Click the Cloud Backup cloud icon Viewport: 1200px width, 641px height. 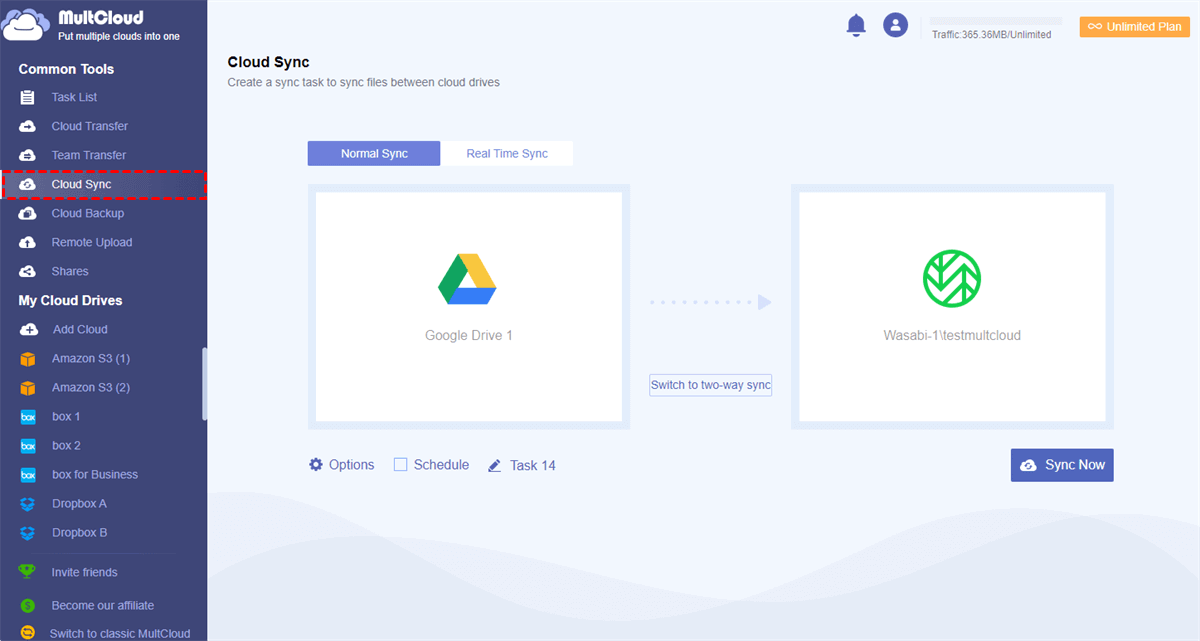click(28, 213)
